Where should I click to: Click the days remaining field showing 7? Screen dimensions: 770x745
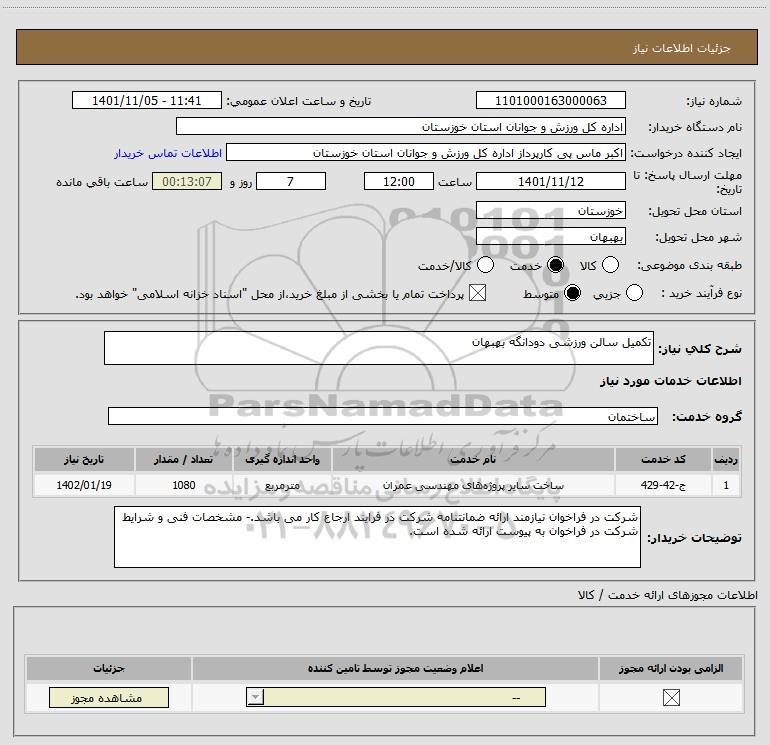pos(291,181)
